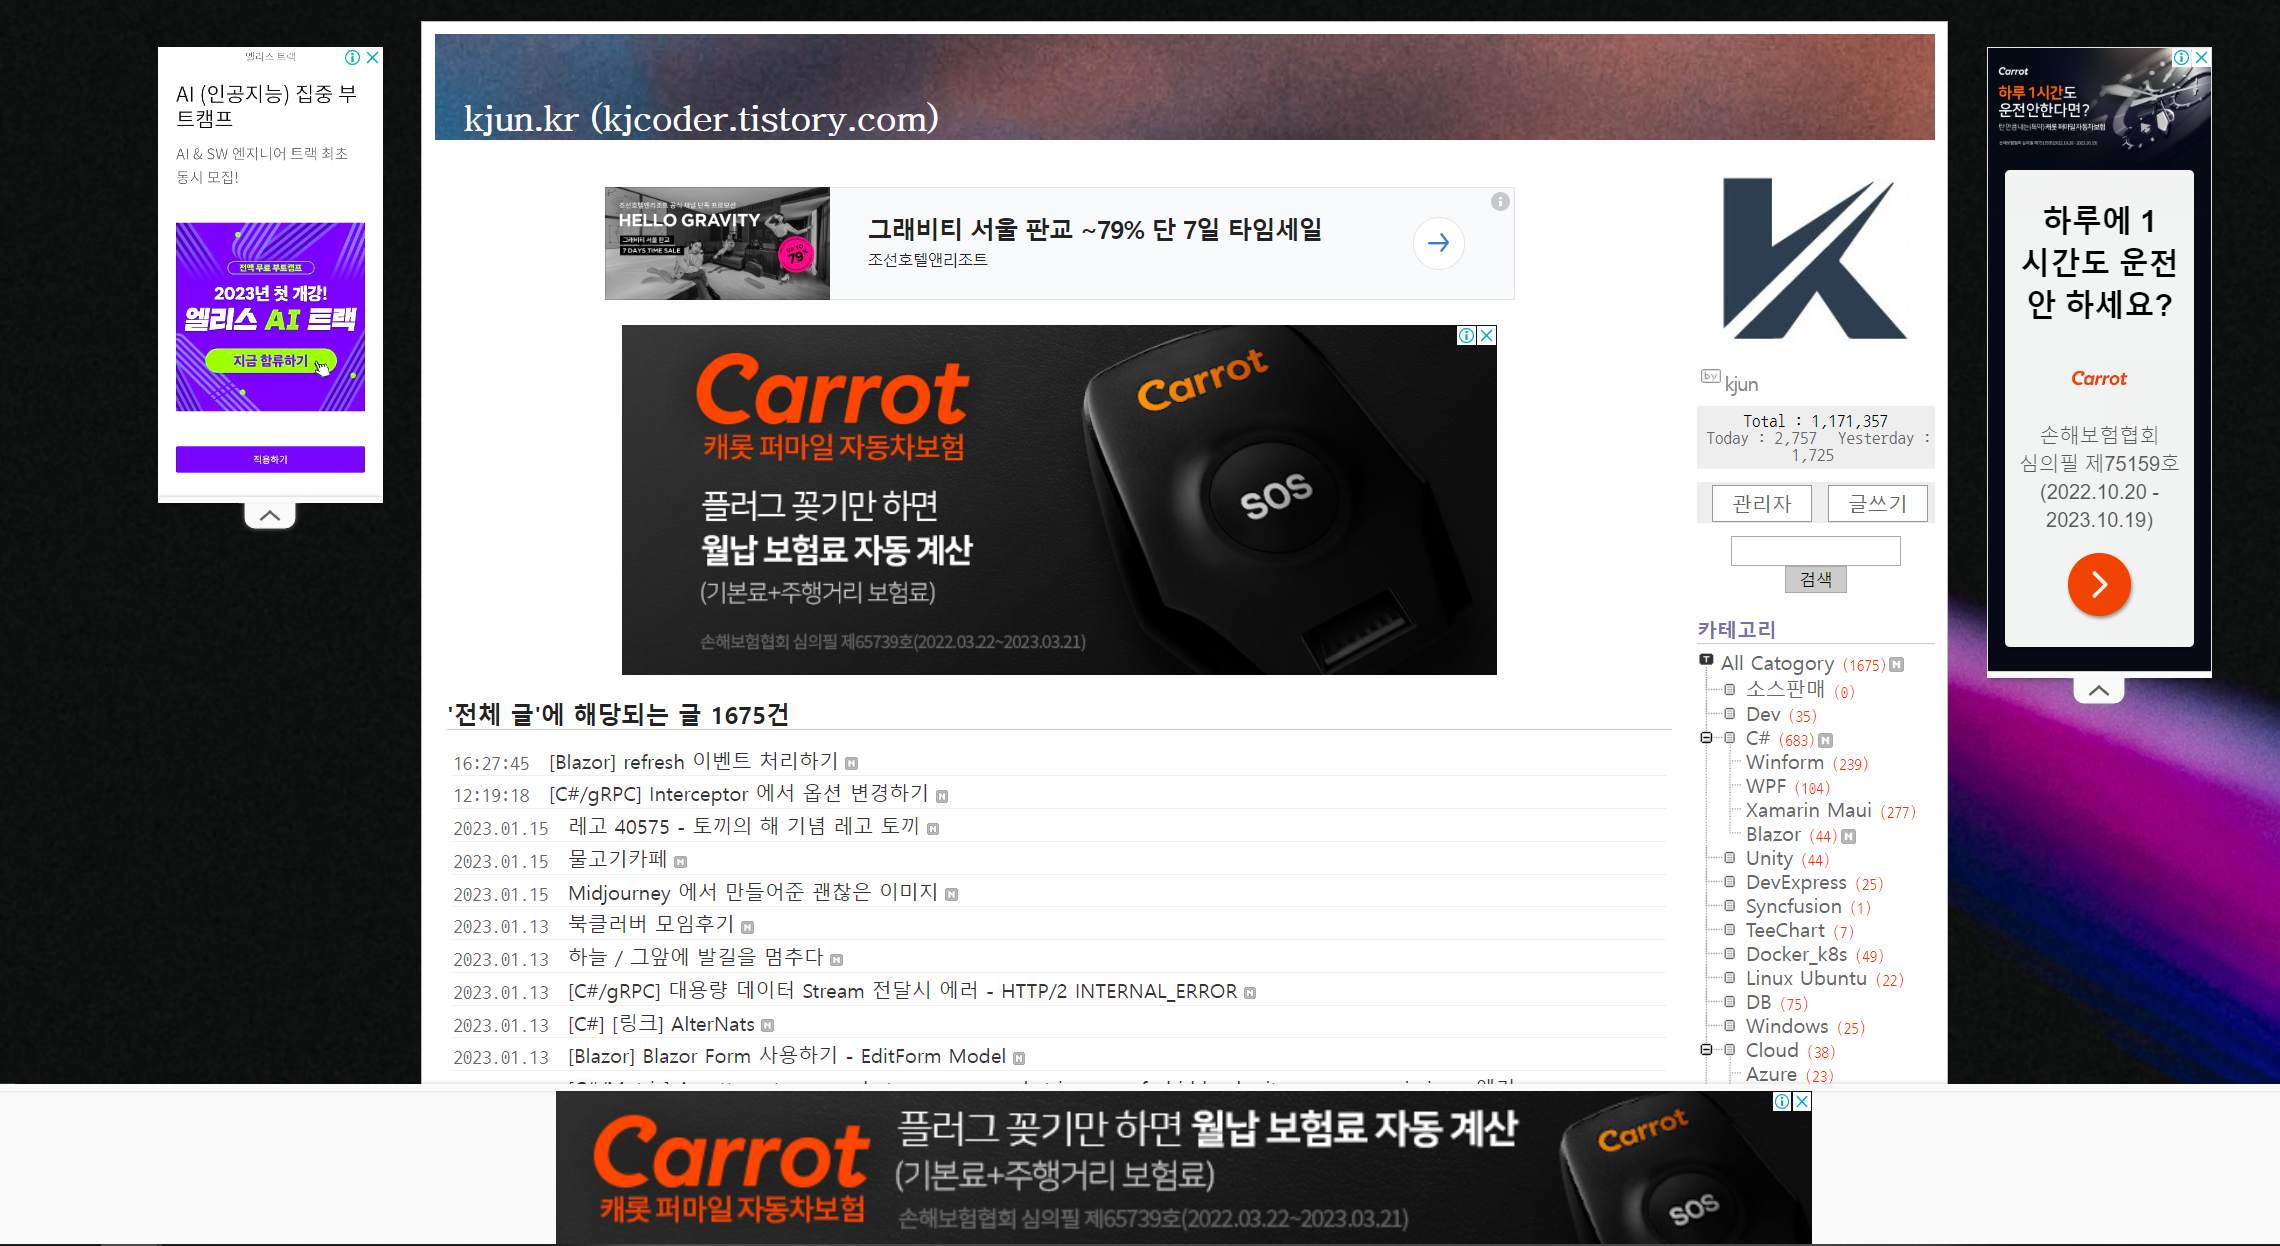Image resolution: width=2280 pixels, height=1246 pixels.
Task: Select All Catagory tree root
Action: click(1777, 663)
